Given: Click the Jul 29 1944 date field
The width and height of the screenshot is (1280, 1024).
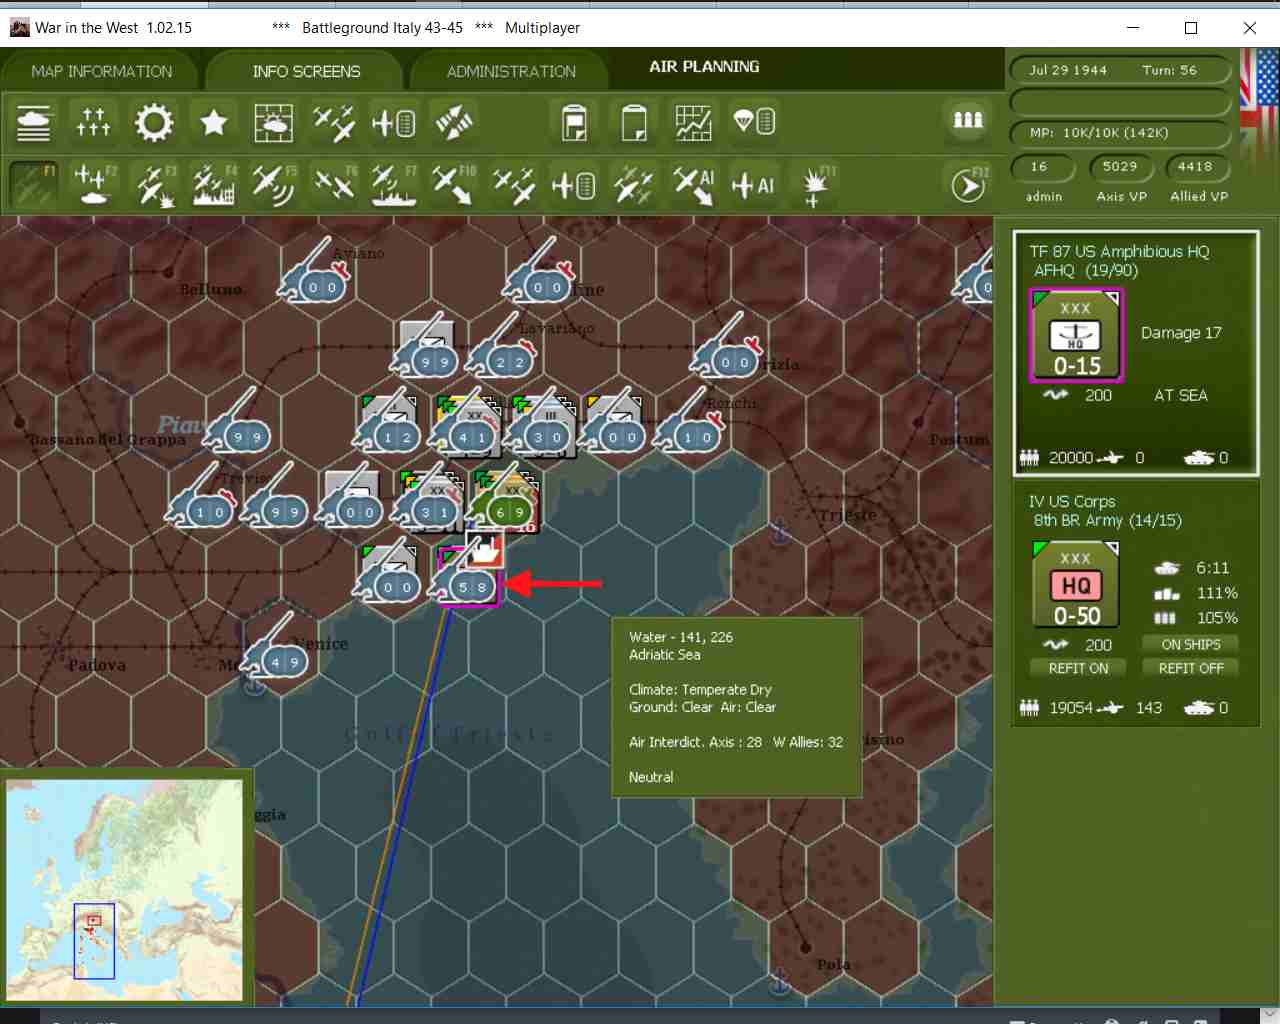Looking at the screenshot, I should coord(1068,70).
